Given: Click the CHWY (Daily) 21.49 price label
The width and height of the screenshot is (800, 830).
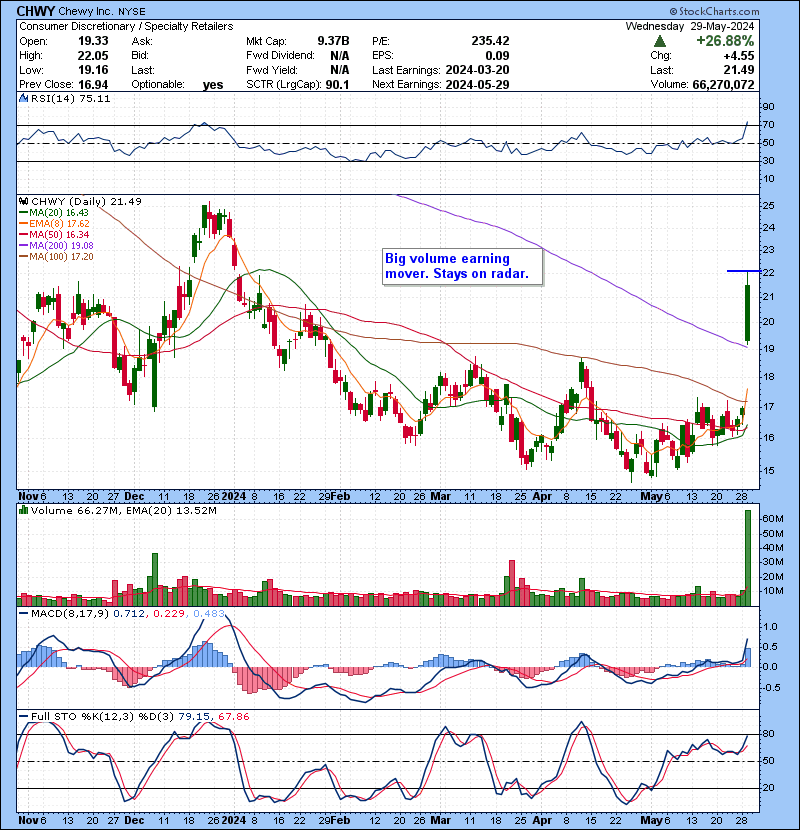Looking at the screenshot, I should coord(86,202).
